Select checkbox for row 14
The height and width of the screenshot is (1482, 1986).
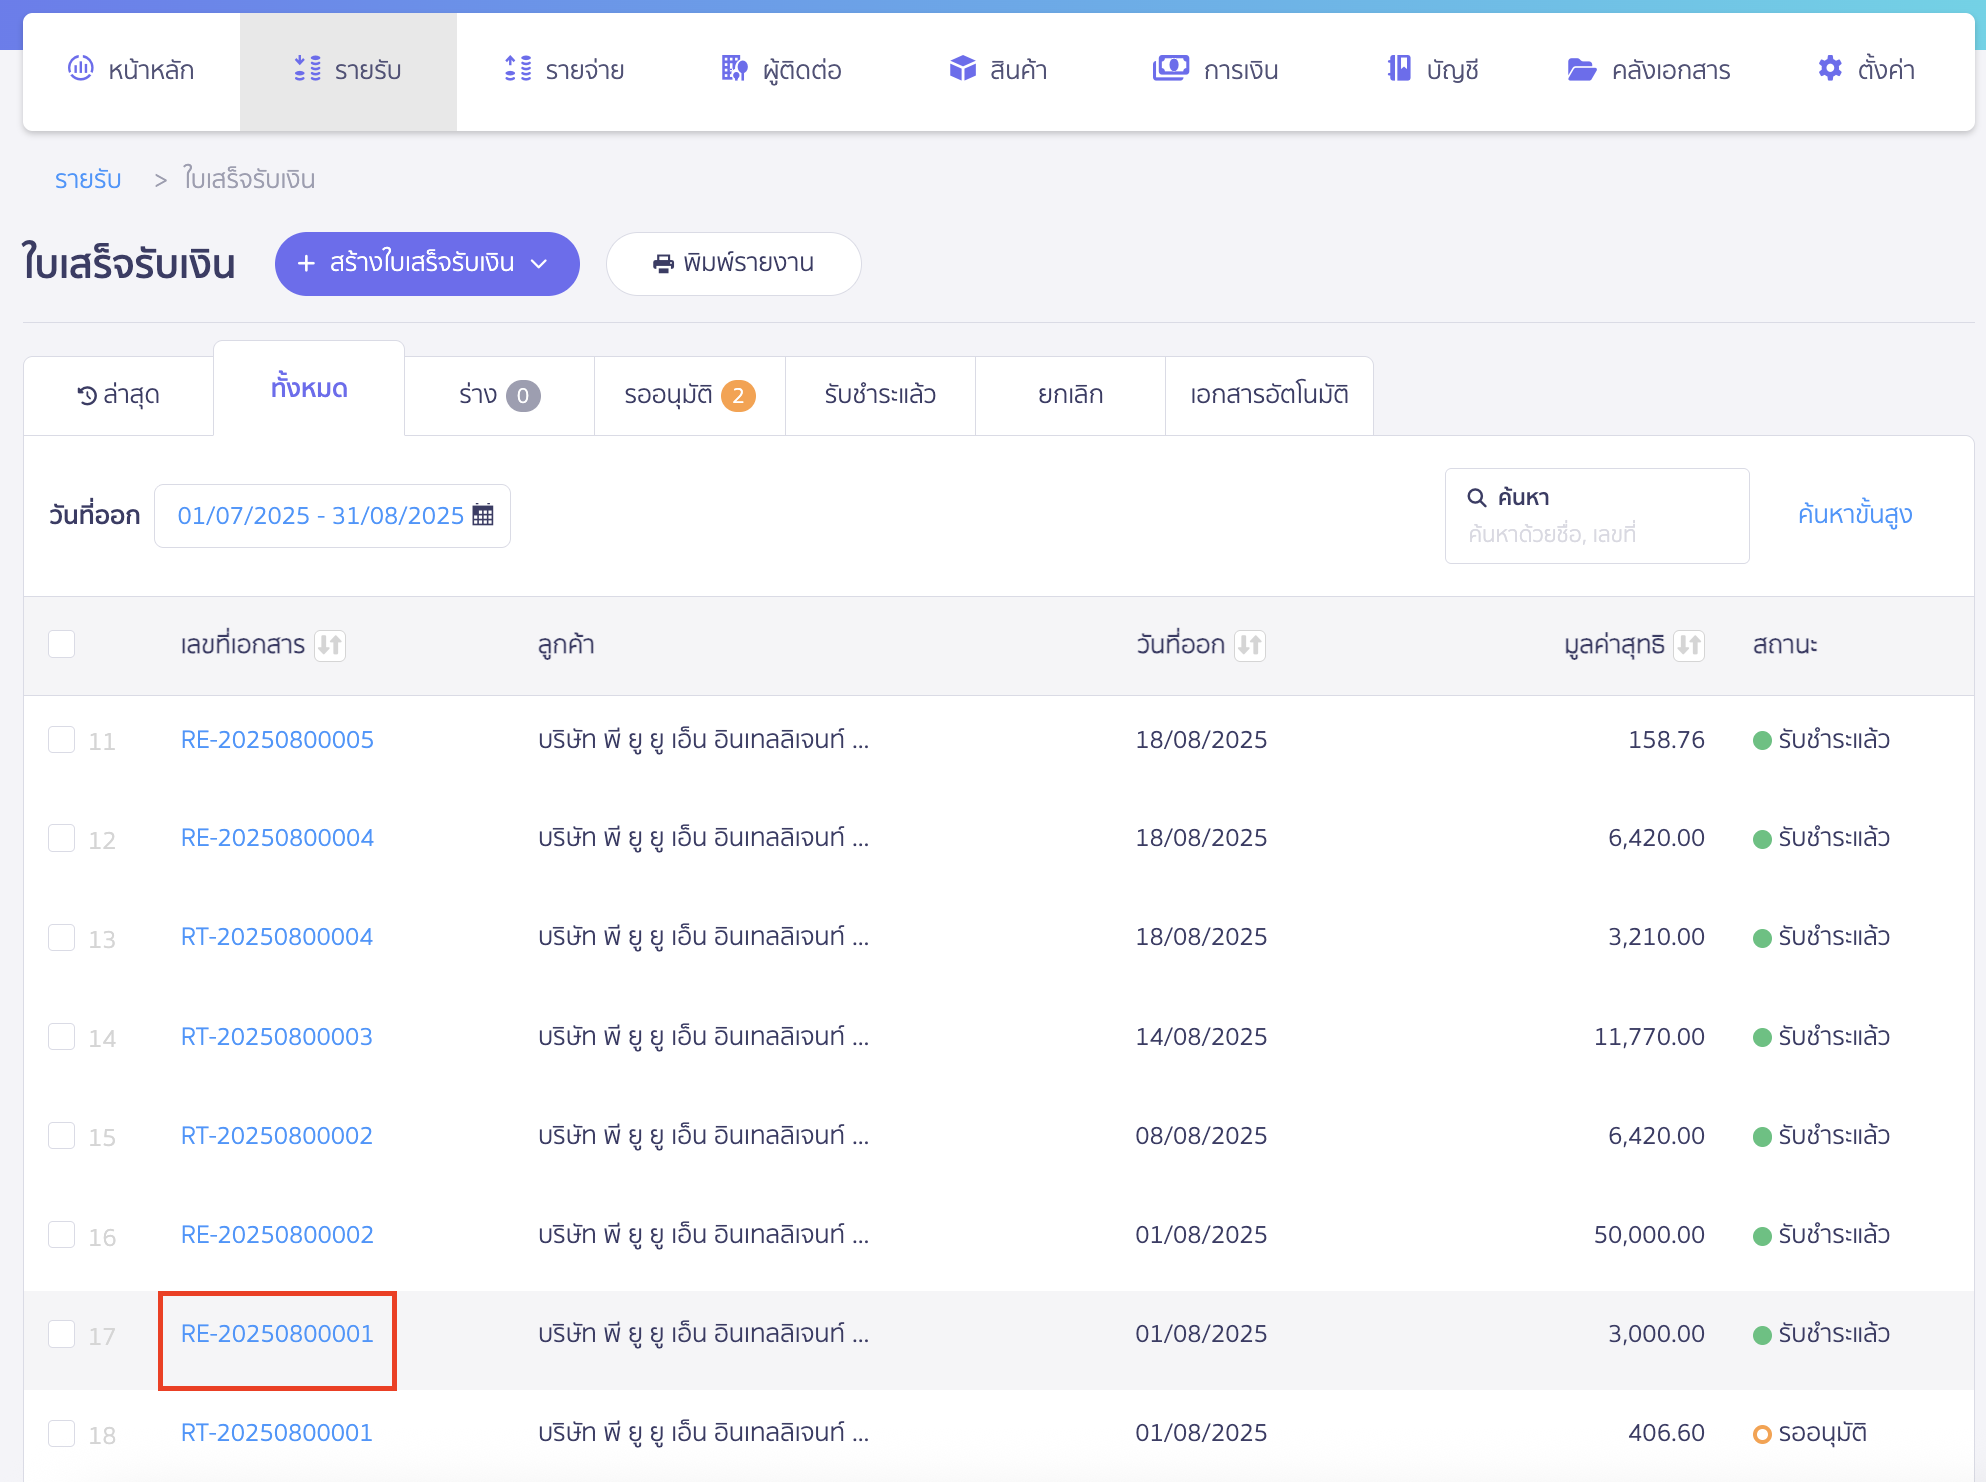(x=62, y=1037)
